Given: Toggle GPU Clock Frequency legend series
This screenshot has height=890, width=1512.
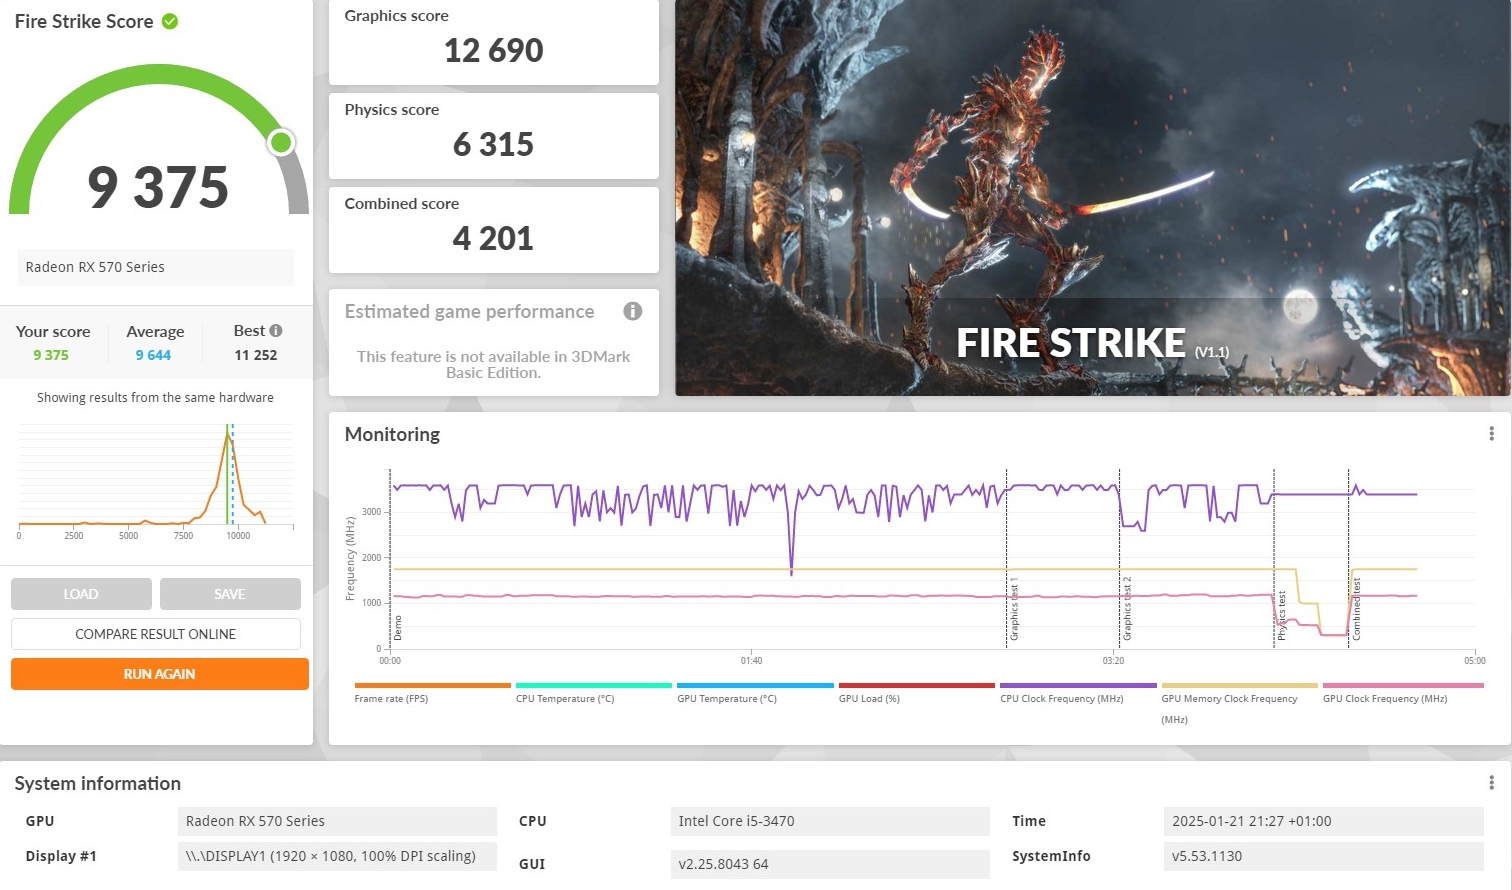Looking at the screenshot, I should coord(1385,698).
